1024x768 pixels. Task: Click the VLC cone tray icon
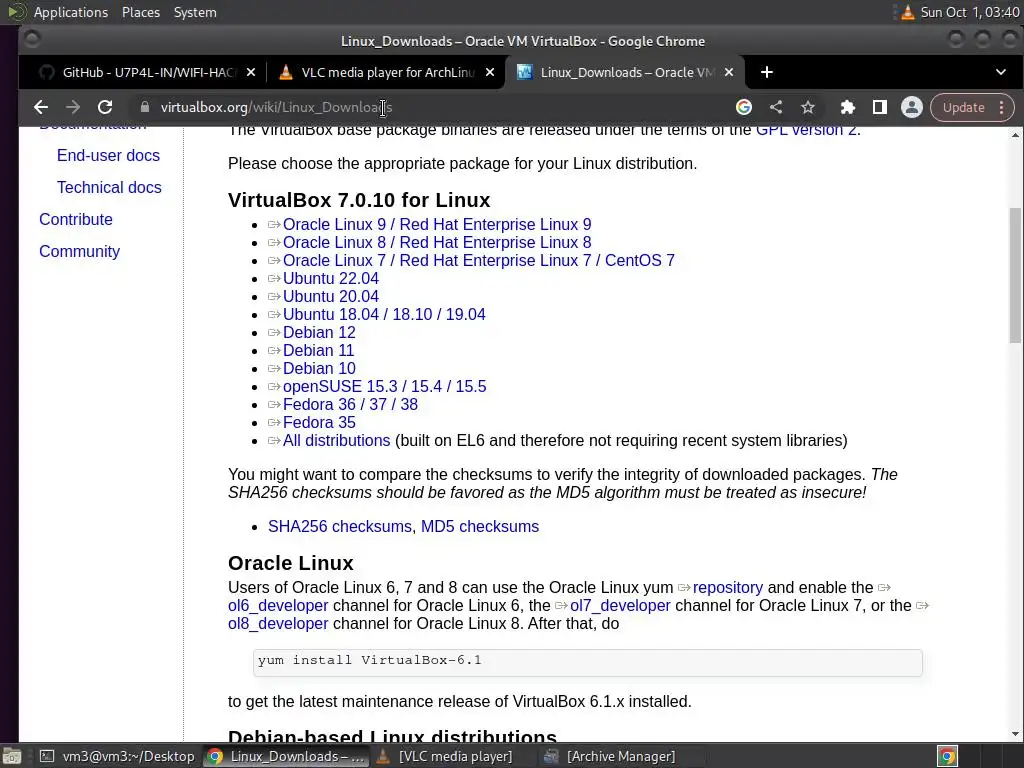click(907, 12)
